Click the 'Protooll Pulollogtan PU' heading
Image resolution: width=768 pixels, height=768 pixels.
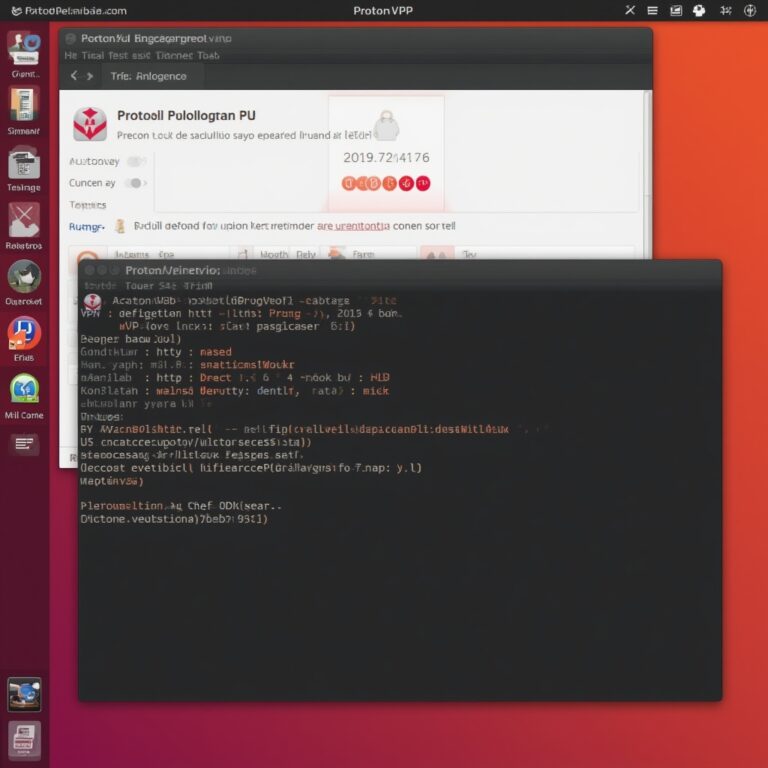tap(186, 116)
